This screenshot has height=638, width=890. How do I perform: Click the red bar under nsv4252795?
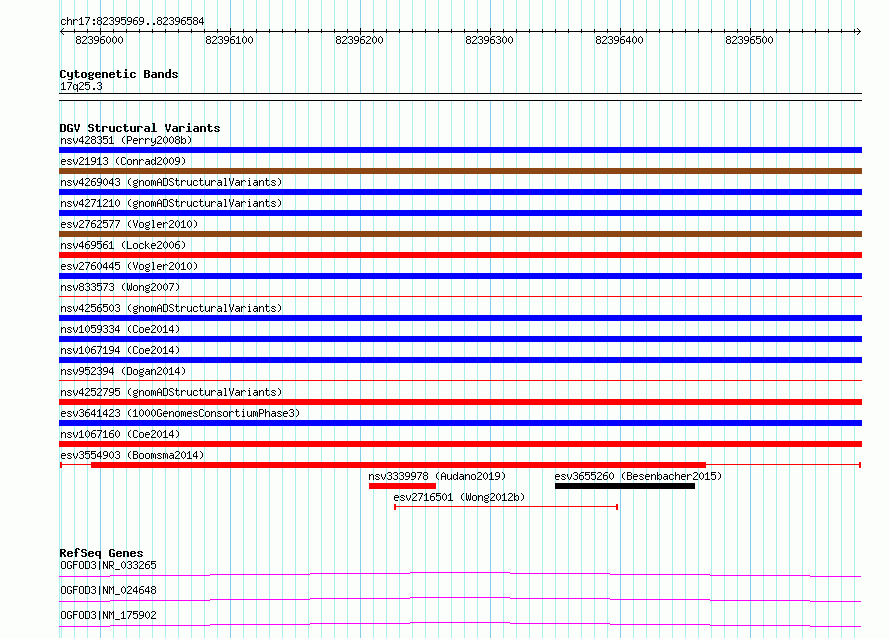pyautogui.click(x=460, y=402)
